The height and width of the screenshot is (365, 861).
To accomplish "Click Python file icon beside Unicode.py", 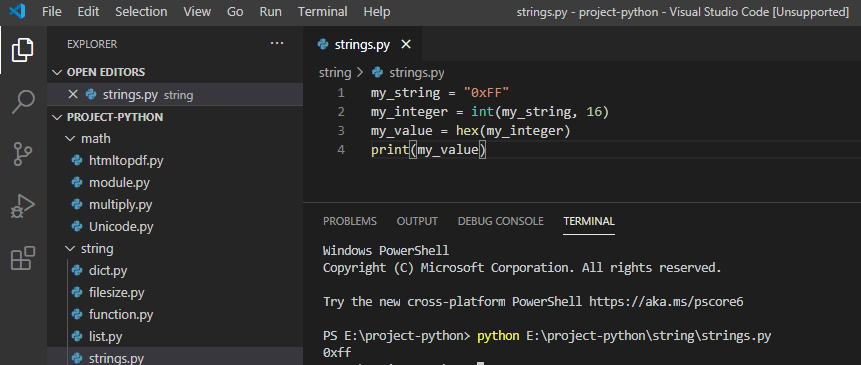I will (77, 227).
